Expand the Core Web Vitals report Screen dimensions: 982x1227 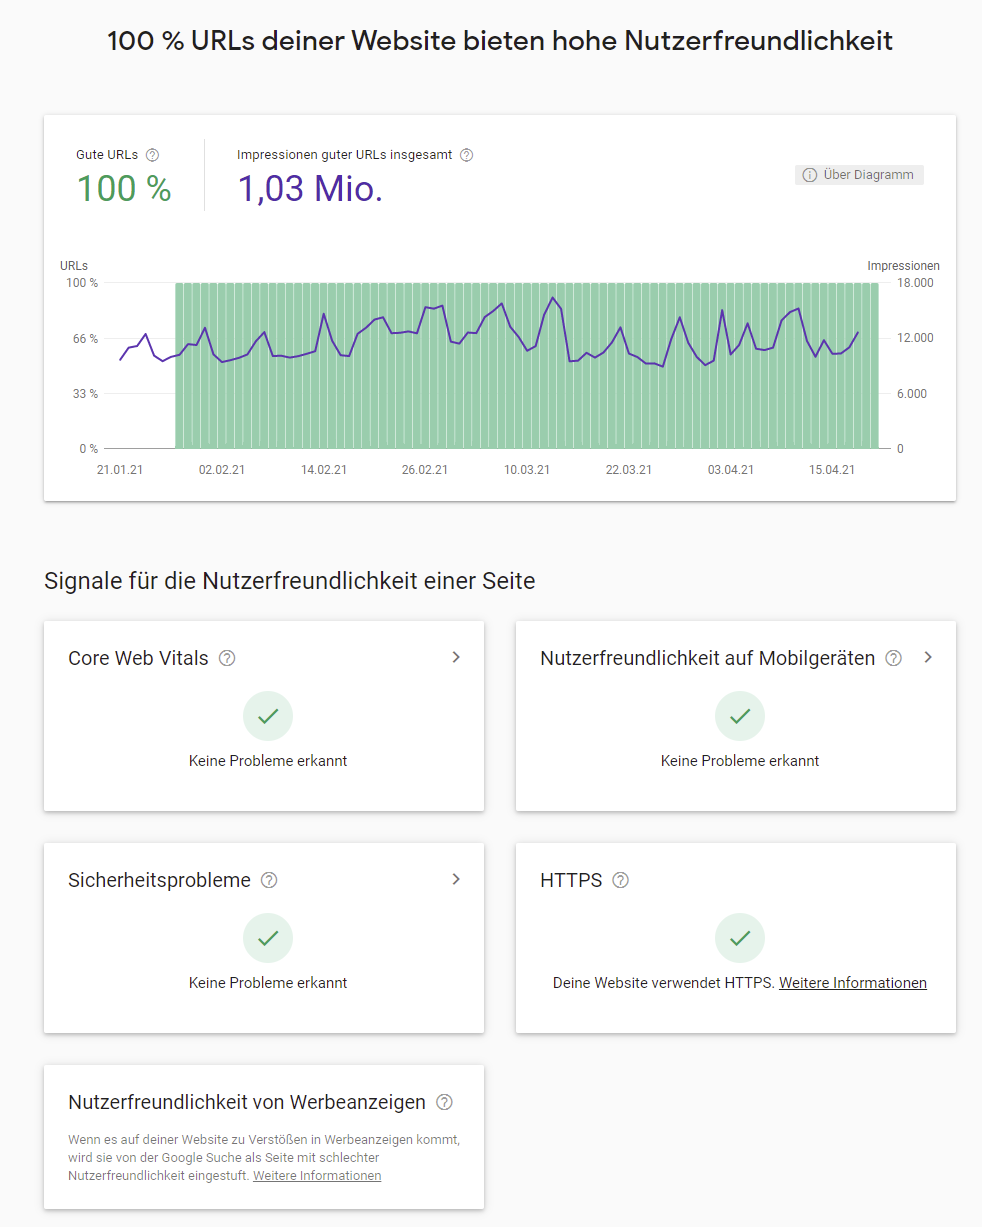(x=456, y=657)
